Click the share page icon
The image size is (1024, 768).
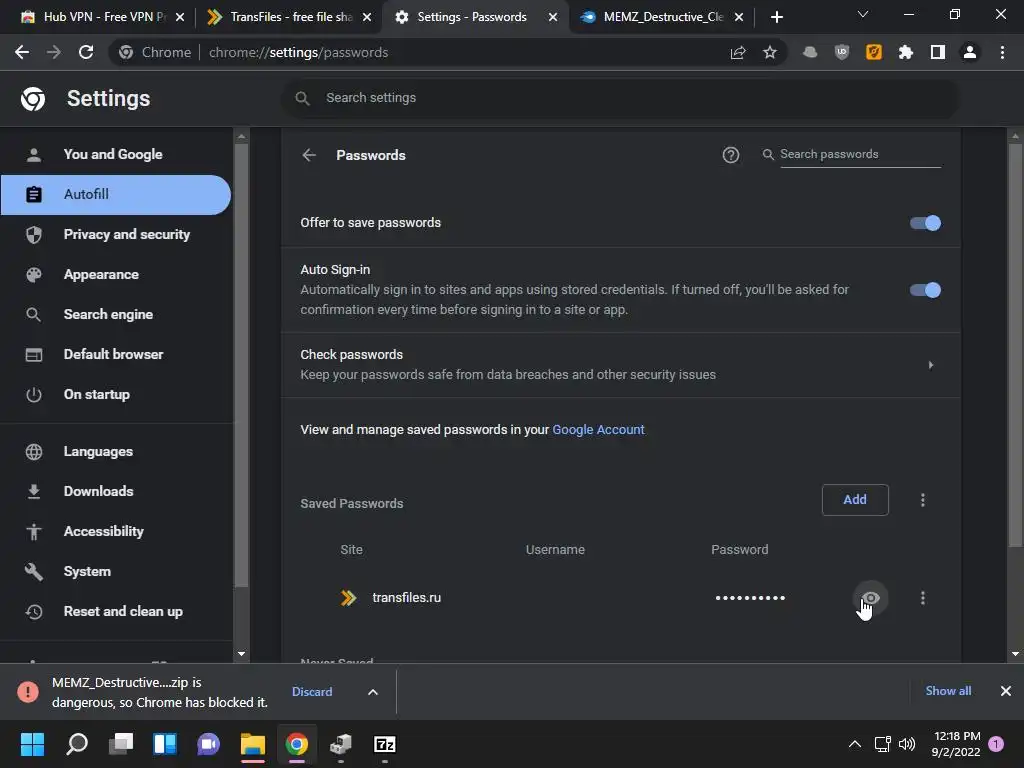[x=738, y=52]
